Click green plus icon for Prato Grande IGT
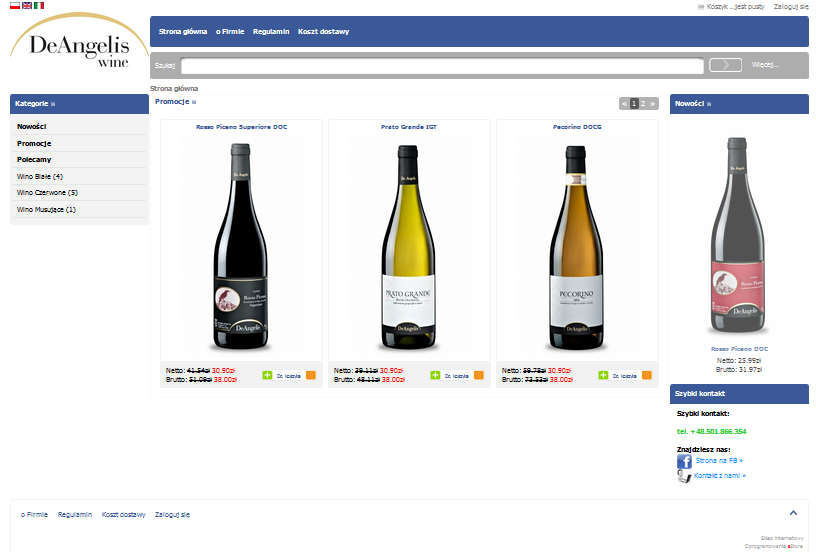 (436, 375)
